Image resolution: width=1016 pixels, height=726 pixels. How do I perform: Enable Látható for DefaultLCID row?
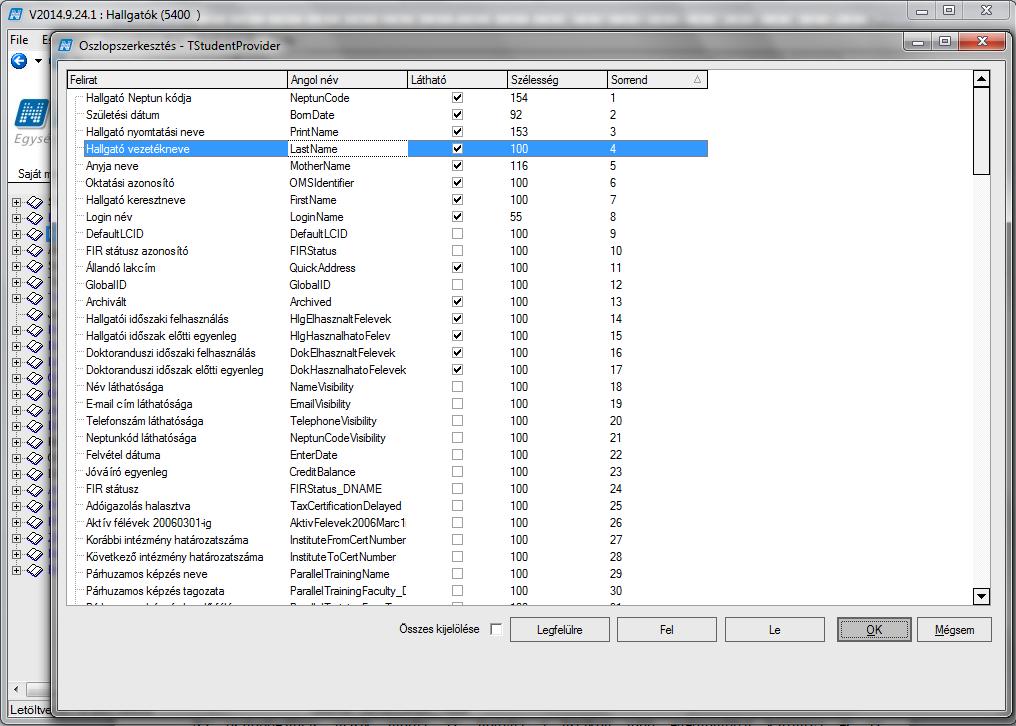(x=457, y=233)
